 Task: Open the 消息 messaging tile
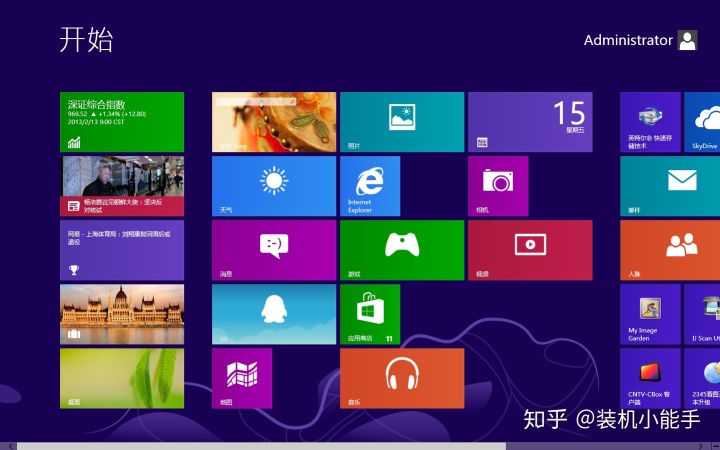[274, 250]
